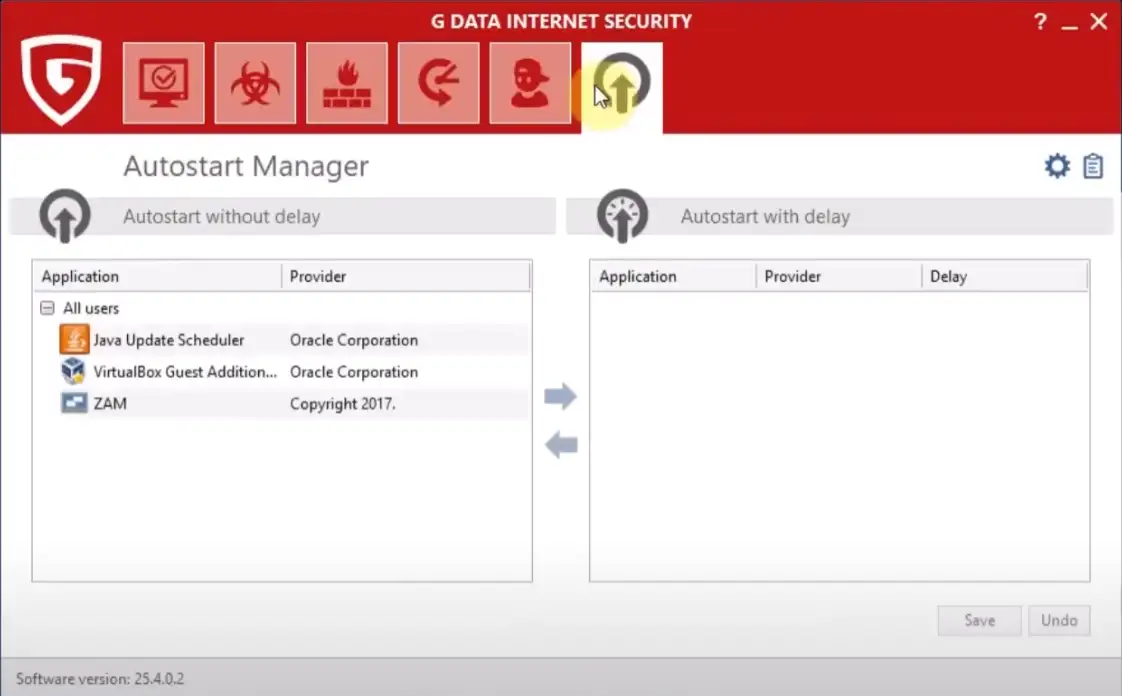Open settings with the gear icon

point(1057,166)
